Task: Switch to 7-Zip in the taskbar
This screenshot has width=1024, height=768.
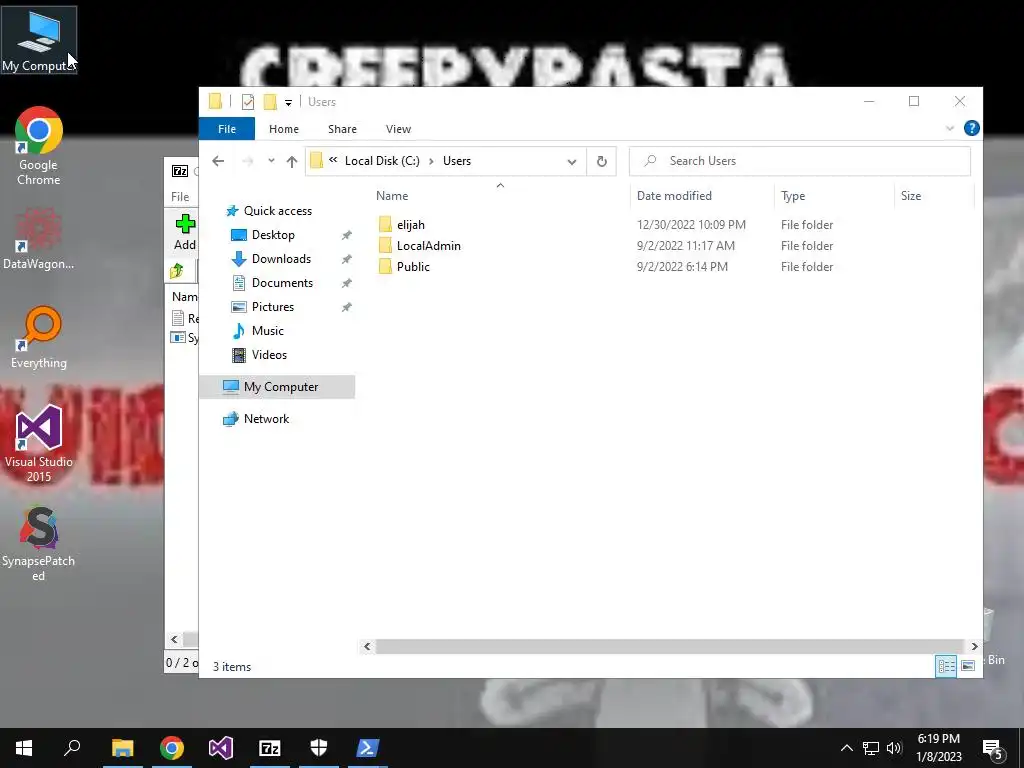Action: click(x=270, y=748)
